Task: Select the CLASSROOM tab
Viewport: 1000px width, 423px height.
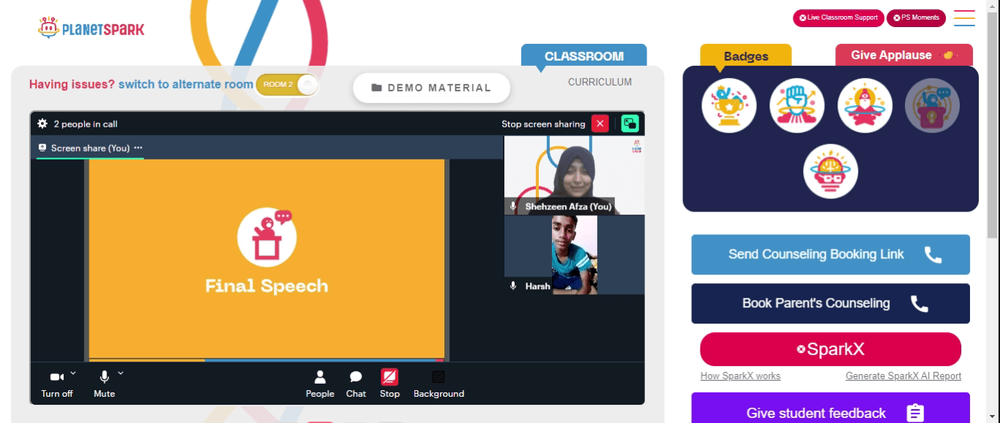Action: click(584, 56)
